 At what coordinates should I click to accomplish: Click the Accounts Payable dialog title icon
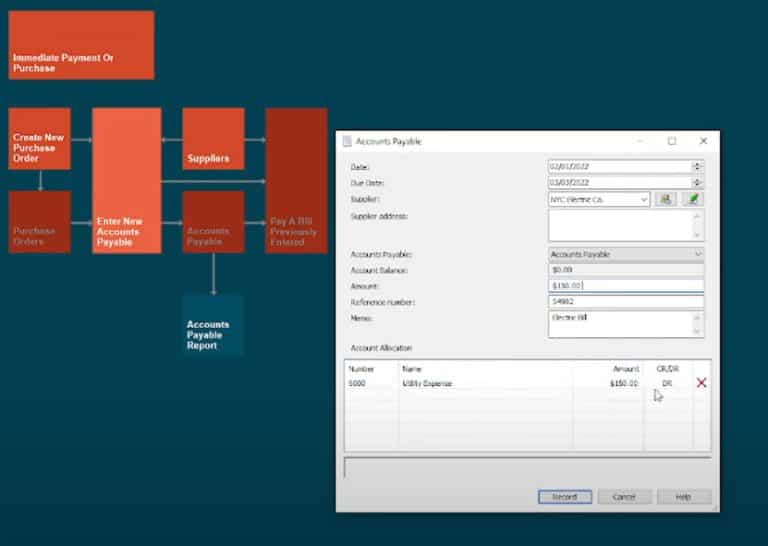pos(347,142)
